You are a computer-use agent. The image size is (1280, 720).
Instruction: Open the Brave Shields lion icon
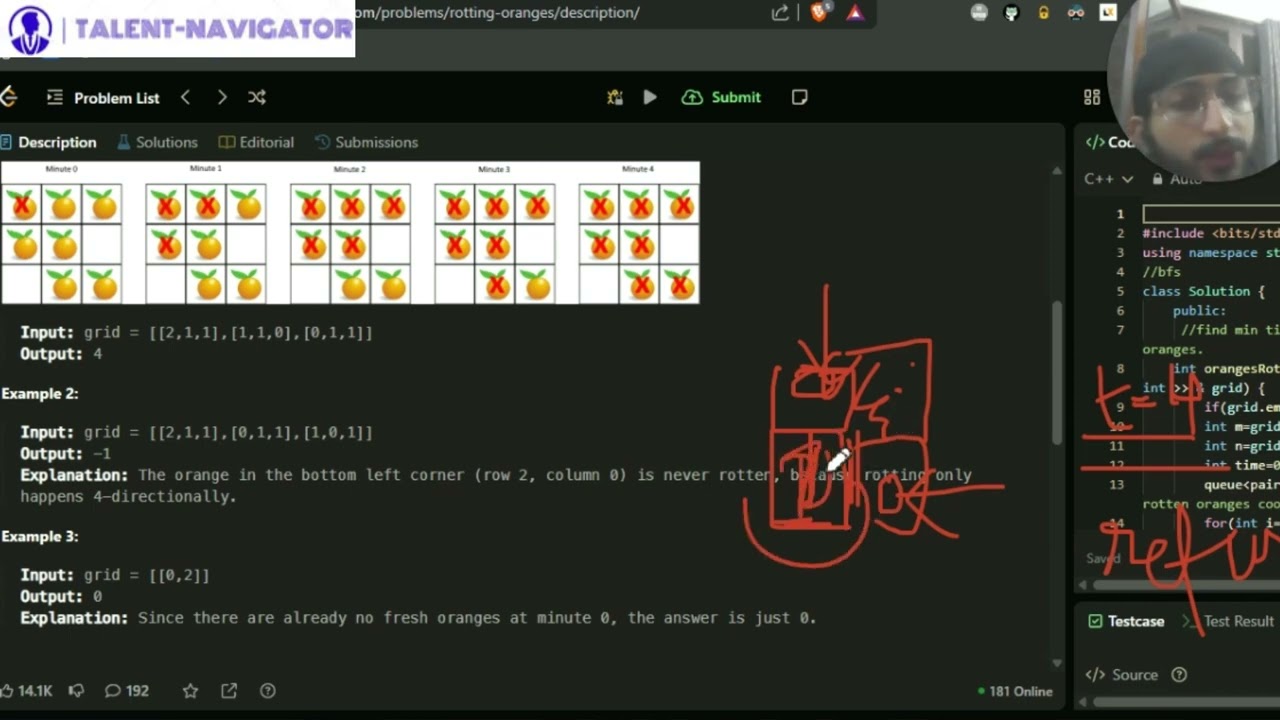[x=820, y=13]
